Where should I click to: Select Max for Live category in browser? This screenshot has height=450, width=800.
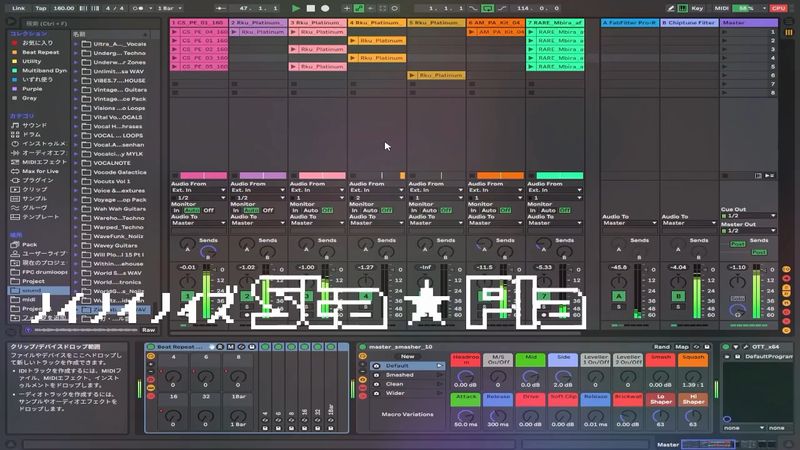point(38,170)
